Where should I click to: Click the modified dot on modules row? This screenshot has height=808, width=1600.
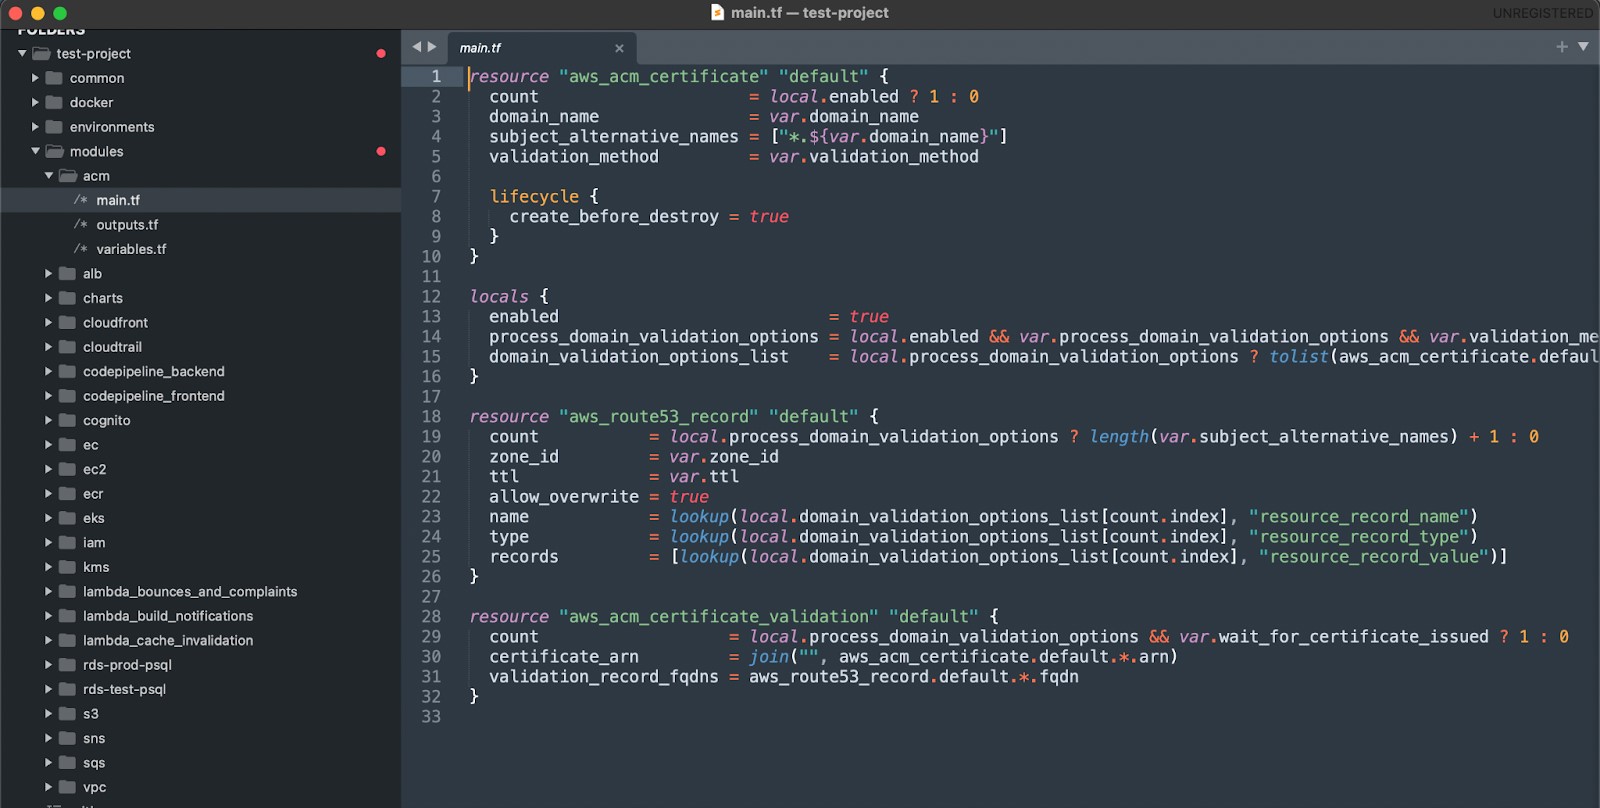coord(381,151)
